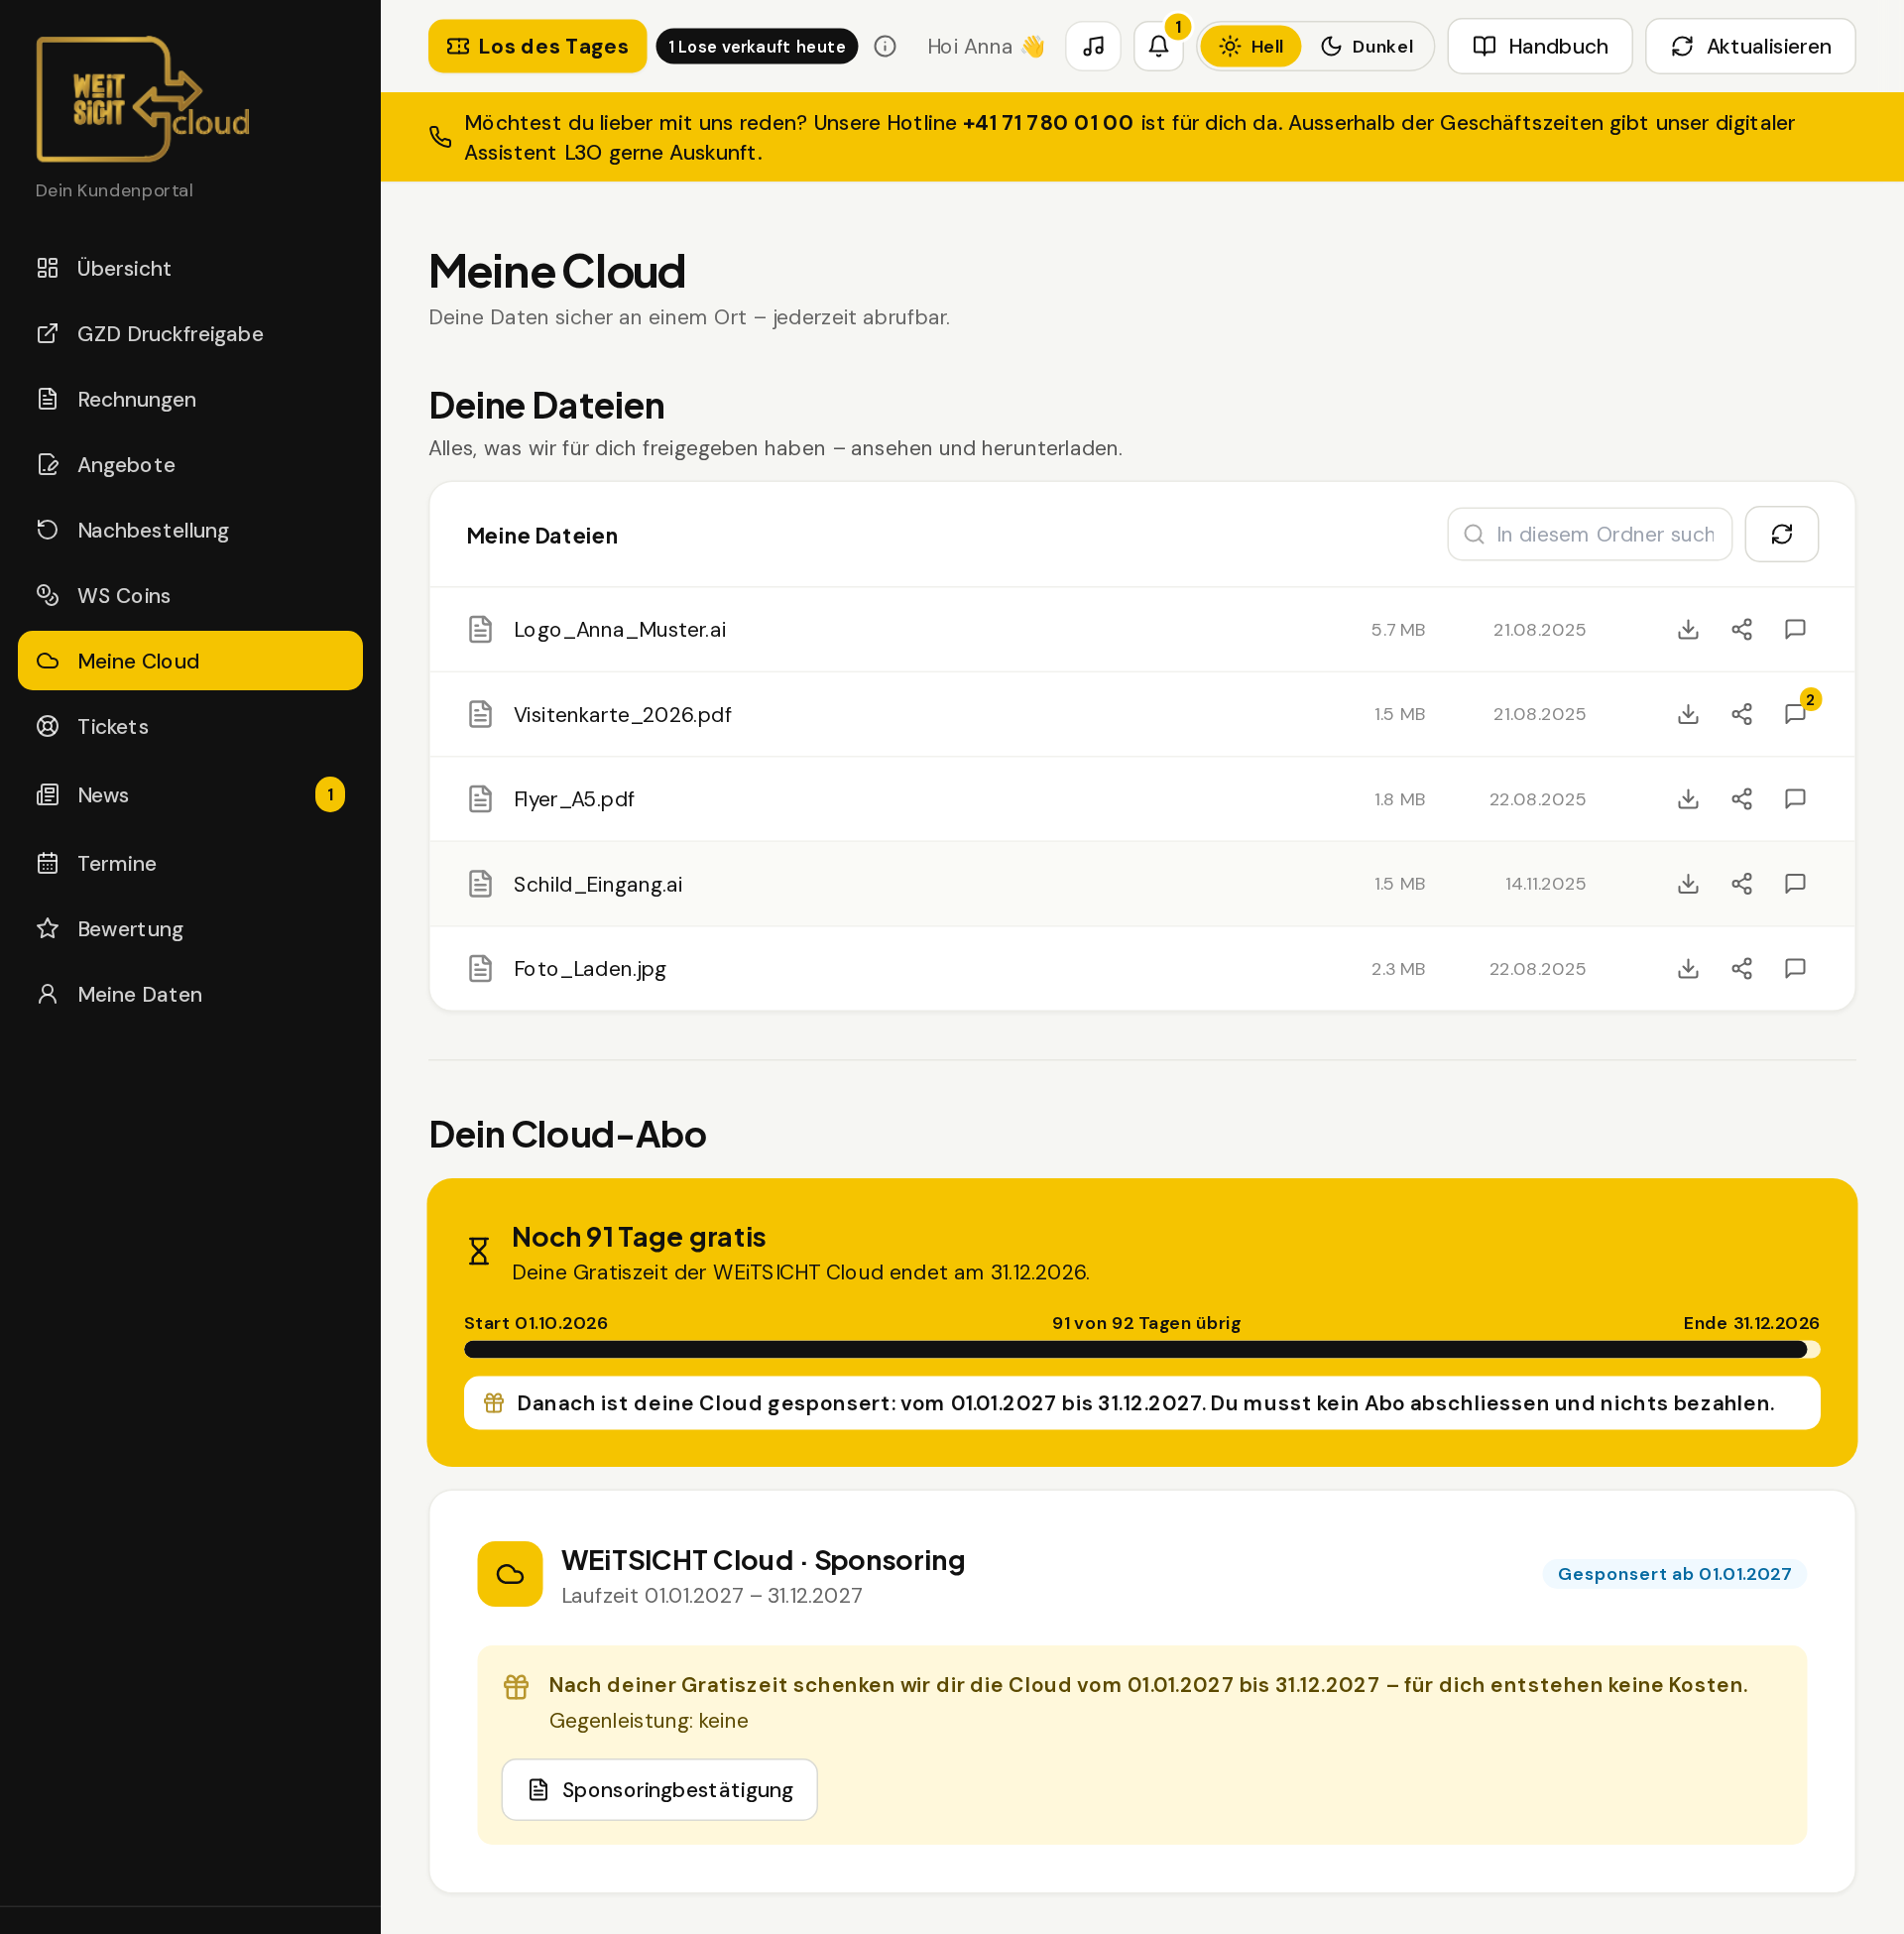Open comments on Visitenkarte_2026.pdf

(1795, 714)
